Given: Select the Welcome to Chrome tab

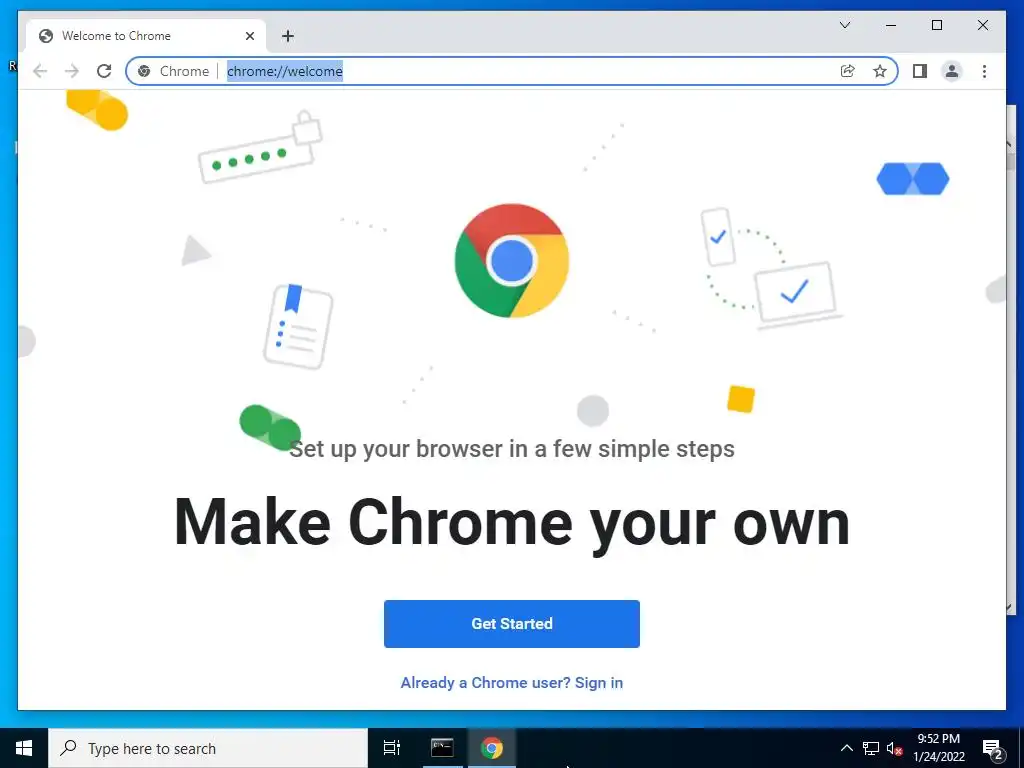Looking at the screenshot, I should click(146, 36).
